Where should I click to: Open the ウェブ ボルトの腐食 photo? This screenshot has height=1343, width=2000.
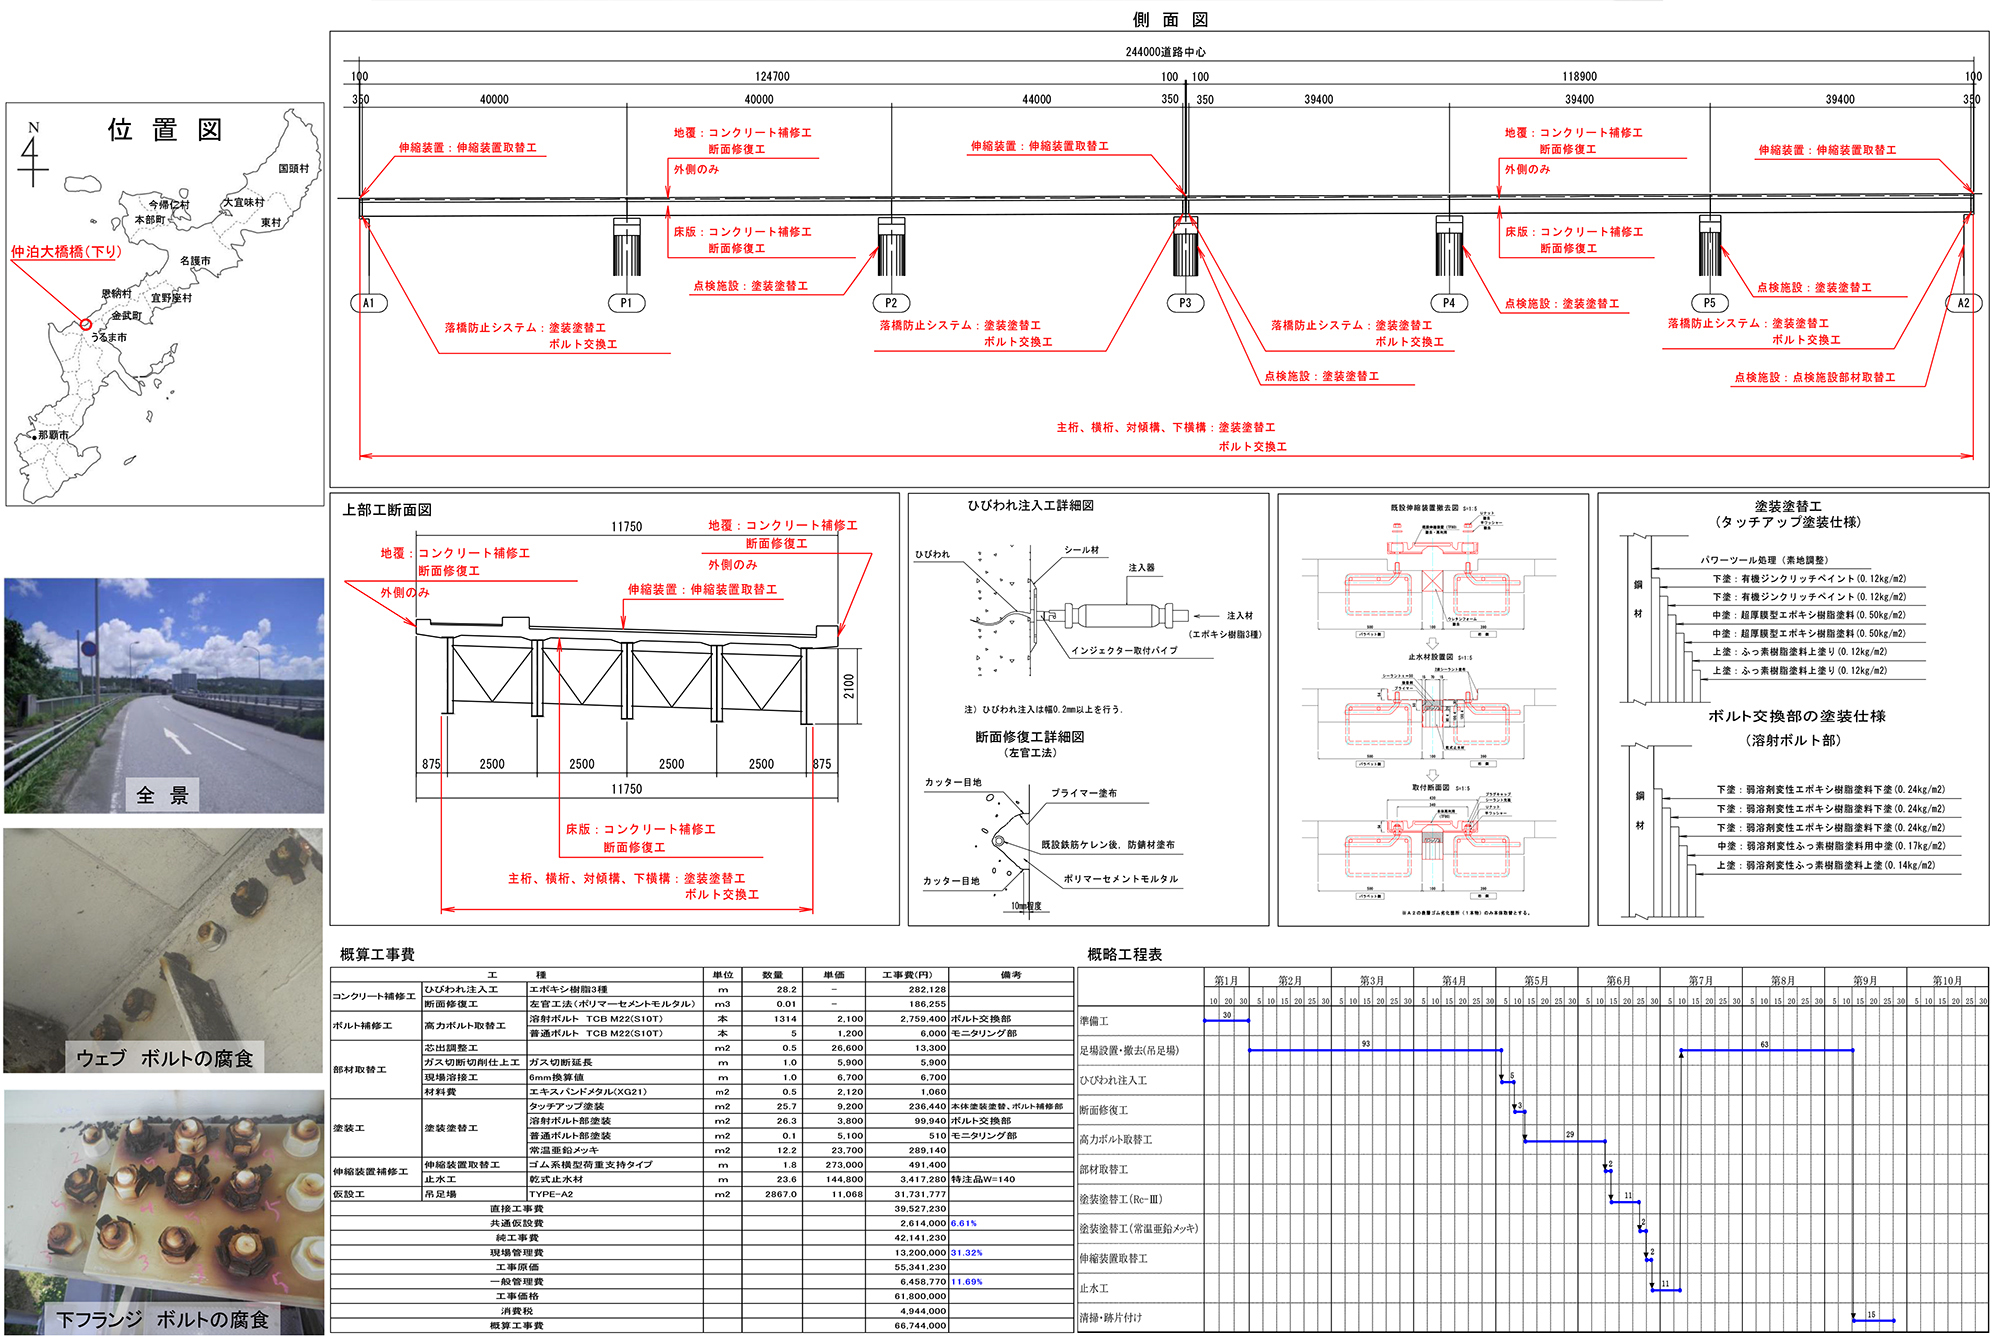(164, 950)
